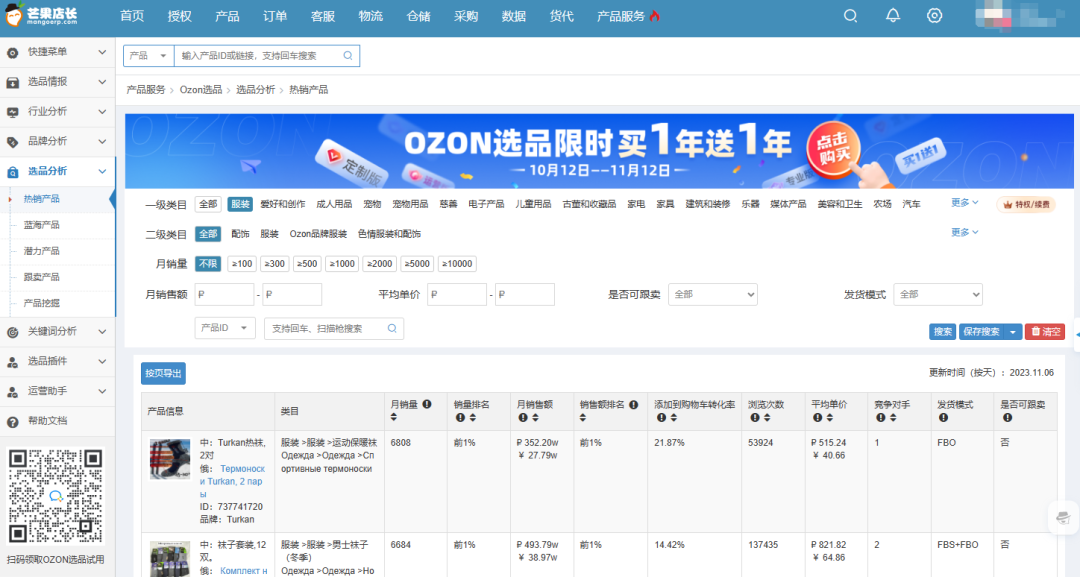Open Ozon选品 breadcrumb link
This screenshot has height=577, width=1080.
point(201,90)
